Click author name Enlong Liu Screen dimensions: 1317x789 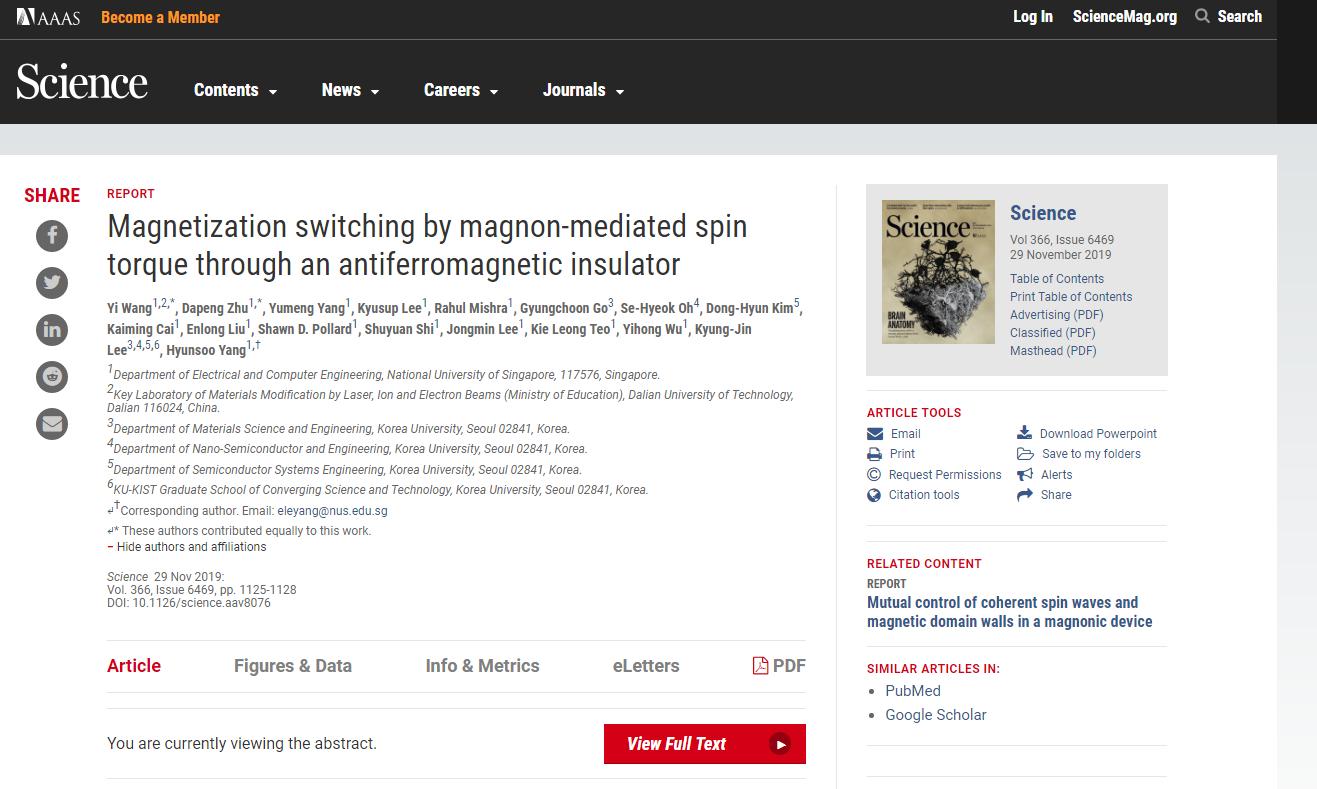(x=215, y=330)
